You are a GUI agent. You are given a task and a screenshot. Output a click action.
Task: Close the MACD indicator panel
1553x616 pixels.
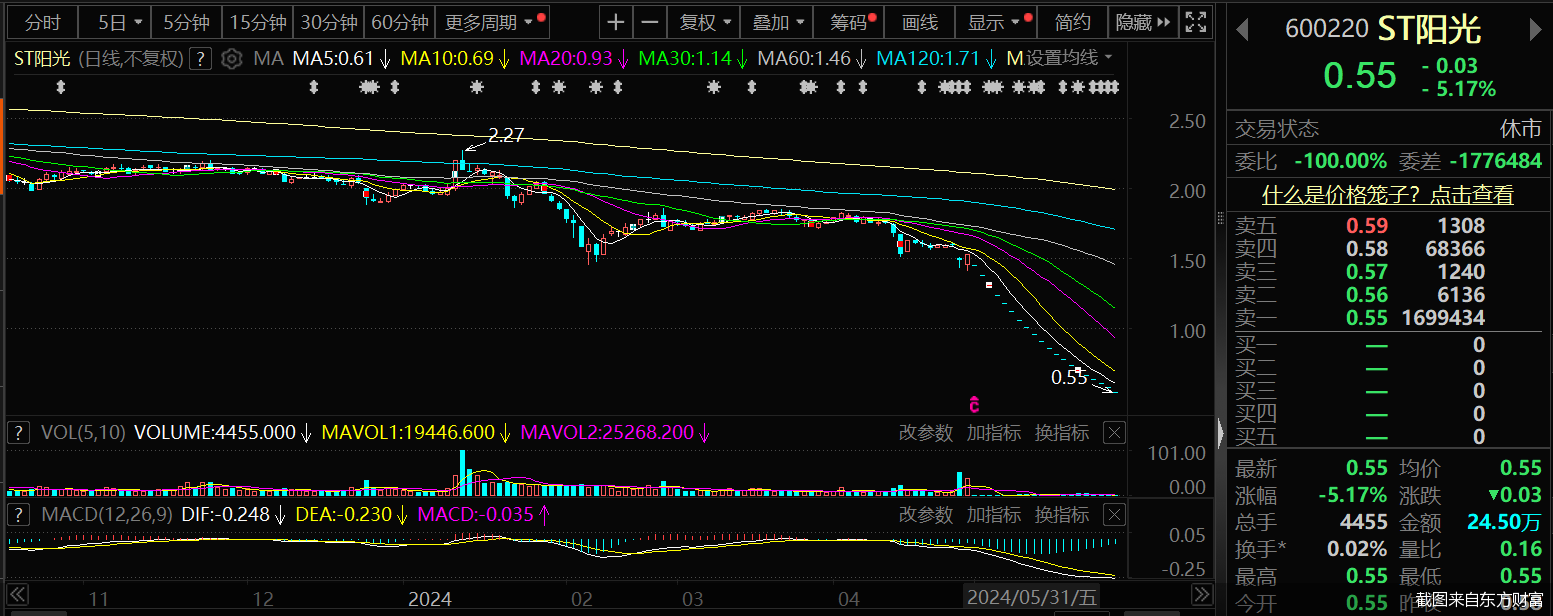click(x=1113, y=515)
